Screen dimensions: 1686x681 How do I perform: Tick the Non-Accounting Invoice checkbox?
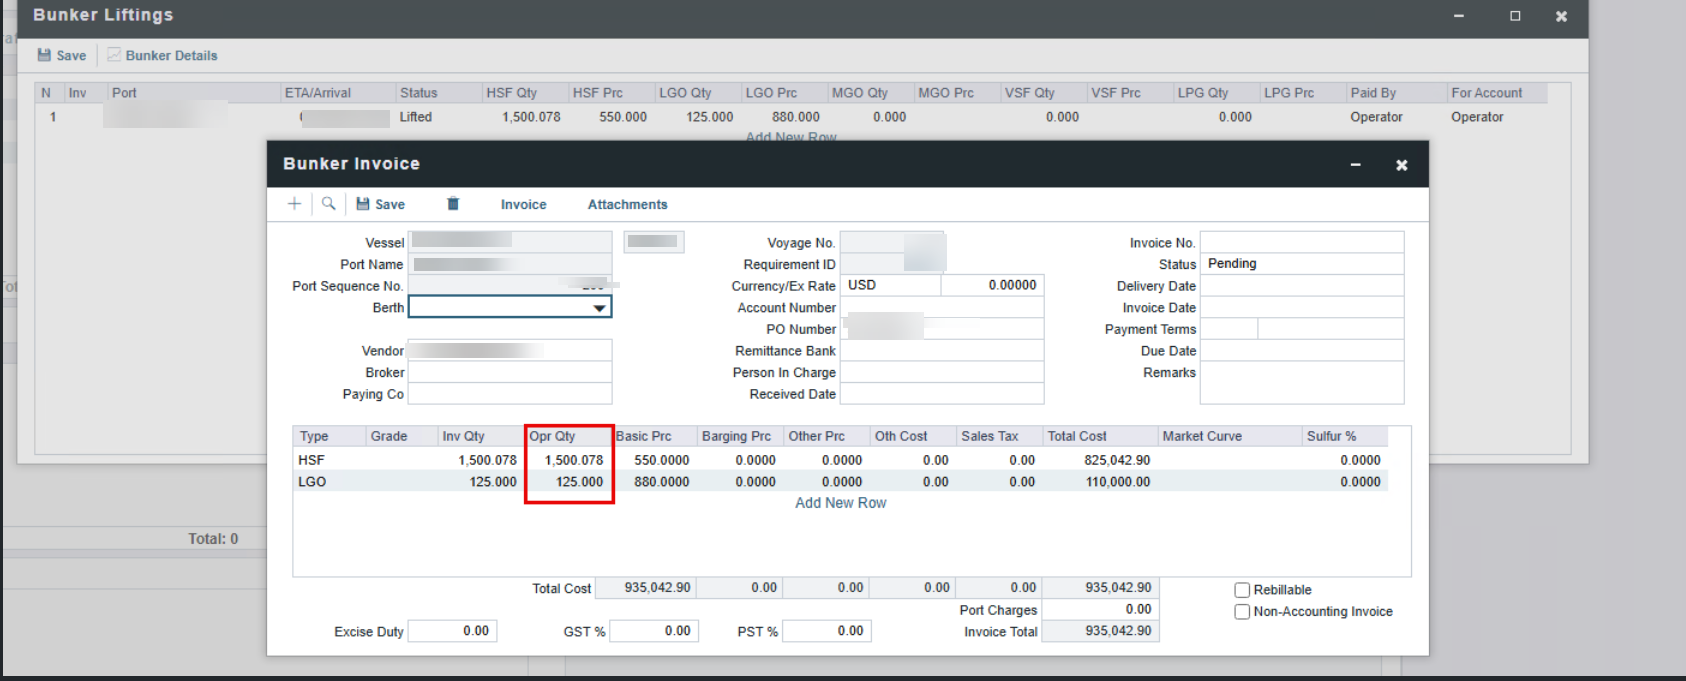pos(1242,612)
